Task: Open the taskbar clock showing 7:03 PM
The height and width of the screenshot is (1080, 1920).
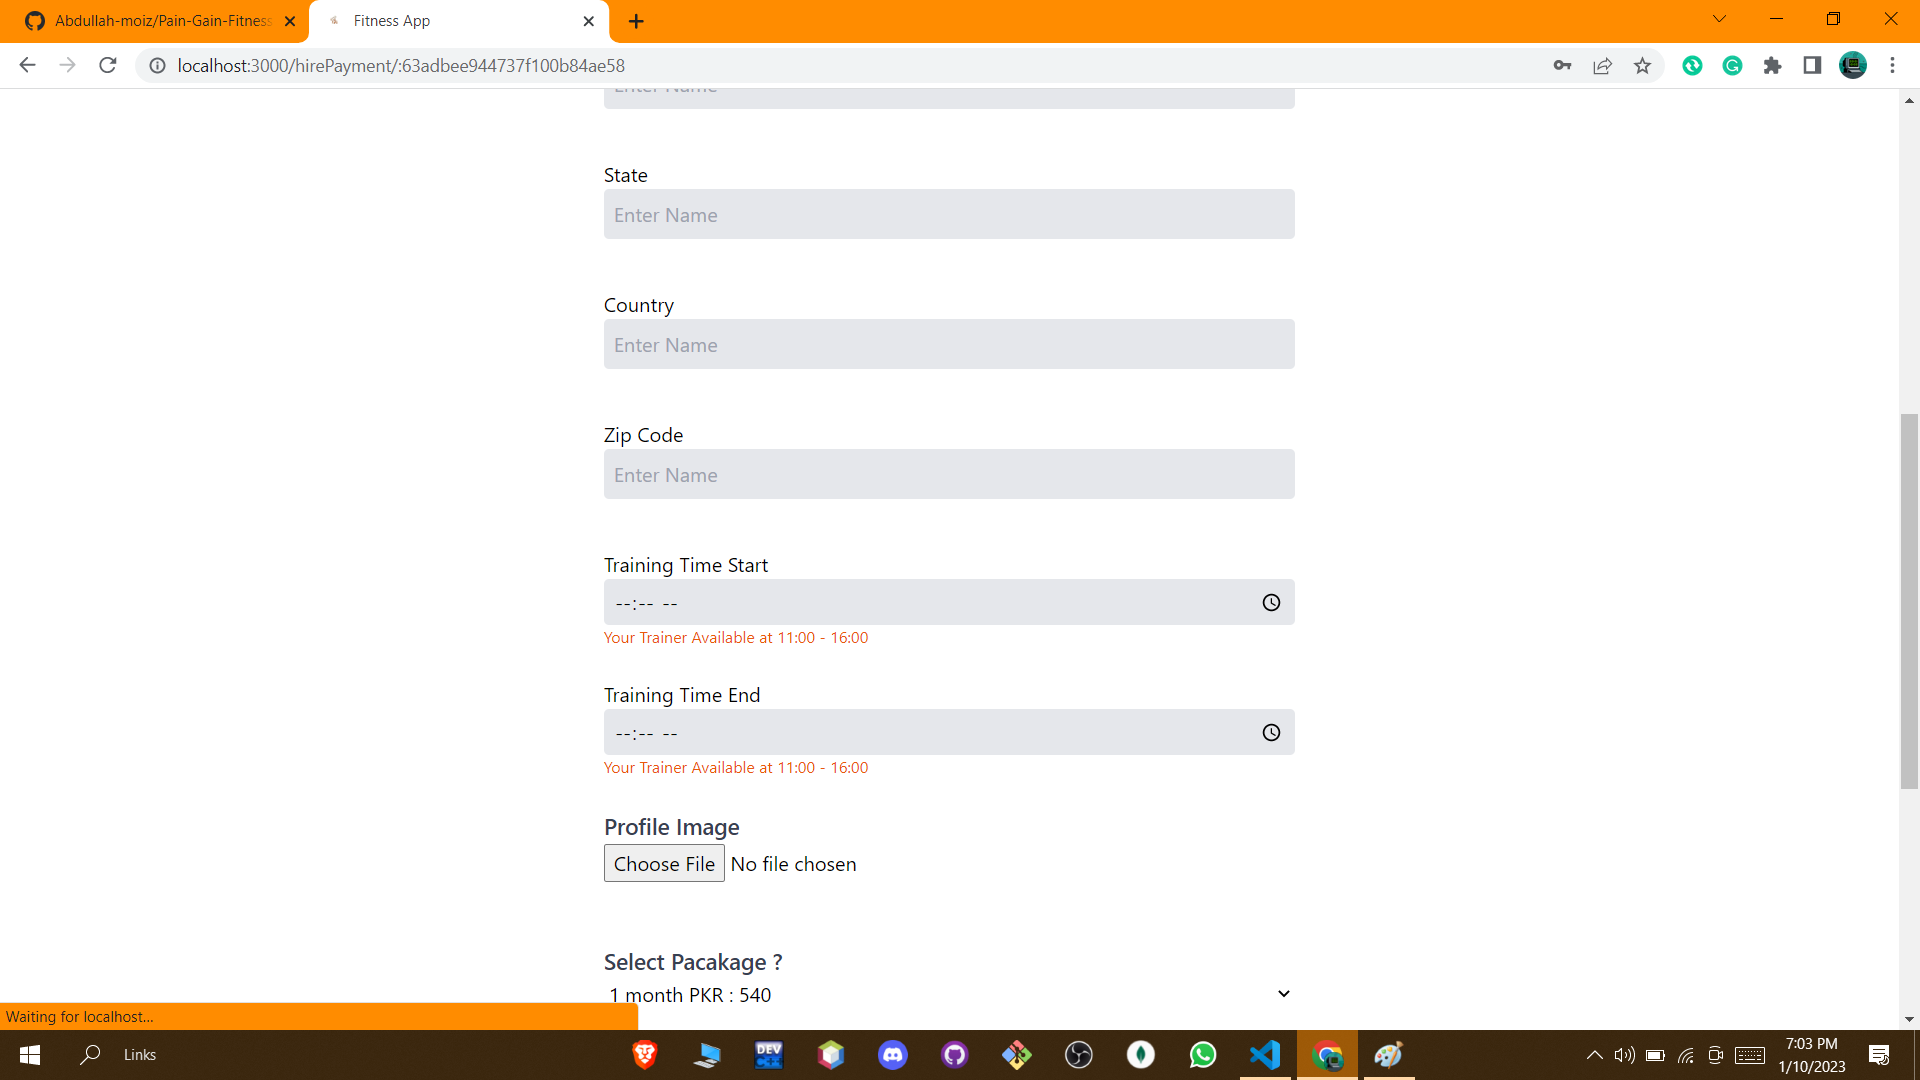Action: point(1811,1055)
